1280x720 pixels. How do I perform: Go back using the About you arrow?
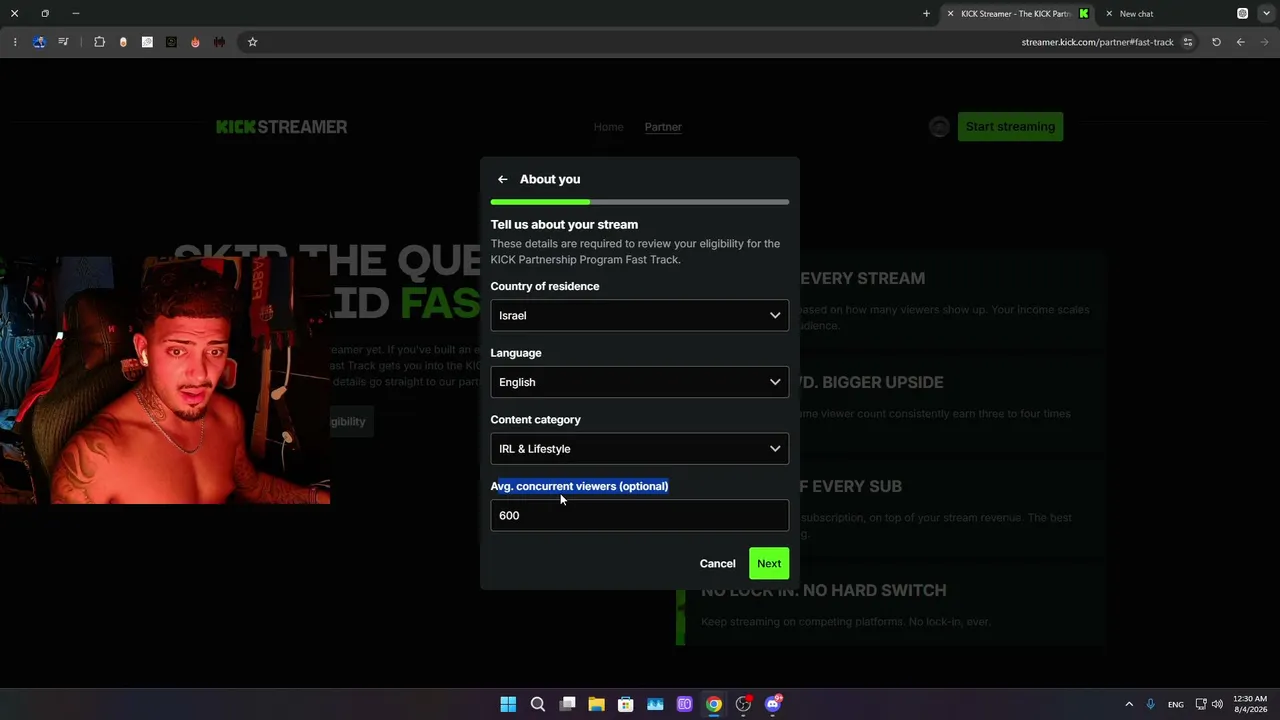coord(502,179)
